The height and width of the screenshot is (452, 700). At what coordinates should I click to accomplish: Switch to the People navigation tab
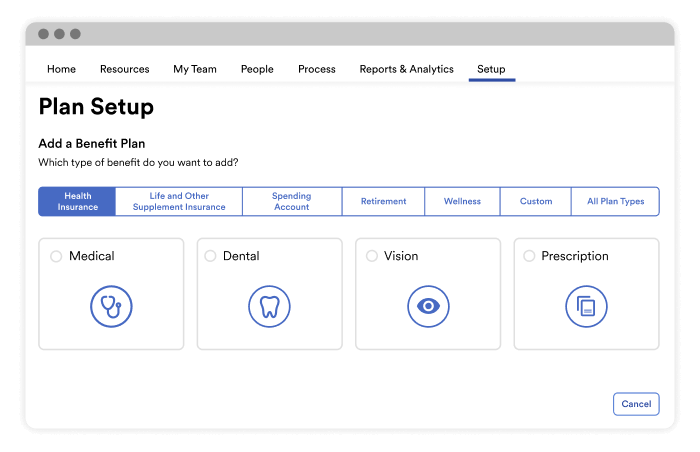click(x=257, y=69)
